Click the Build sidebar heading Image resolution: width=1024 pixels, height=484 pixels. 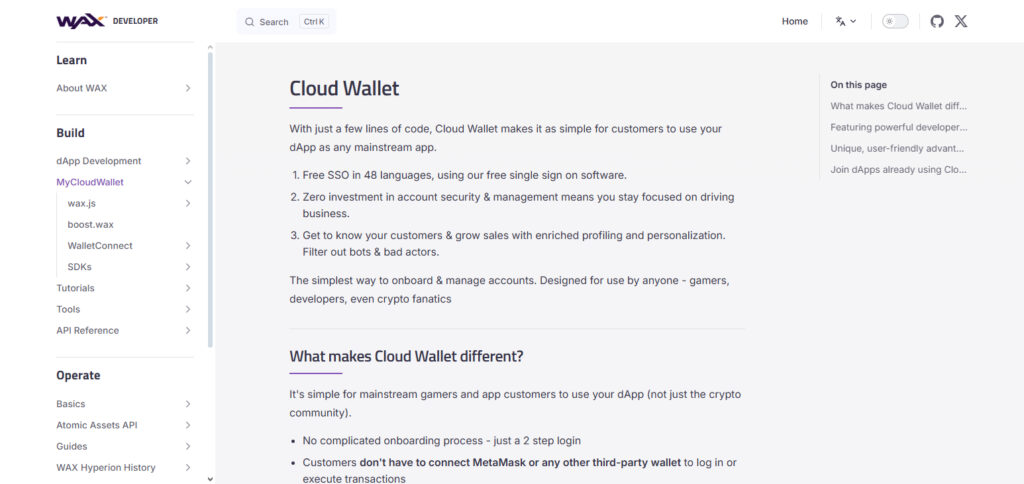pos(71,133)
